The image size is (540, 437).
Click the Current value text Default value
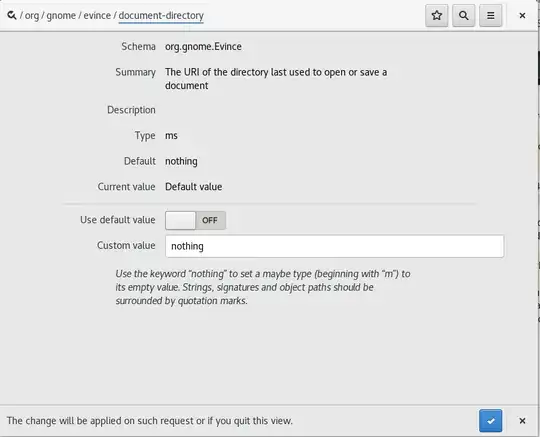pos(194,187)
